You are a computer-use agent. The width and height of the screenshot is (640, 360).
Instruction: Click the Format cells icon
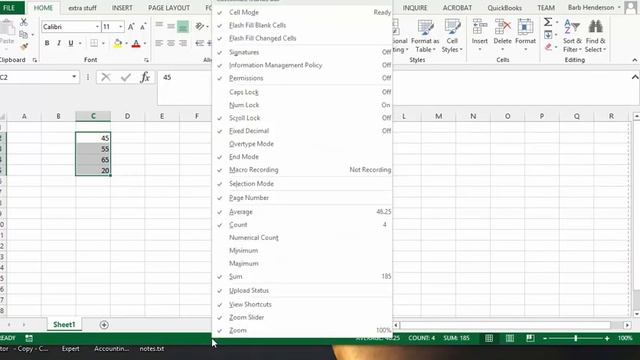[525, 27]
